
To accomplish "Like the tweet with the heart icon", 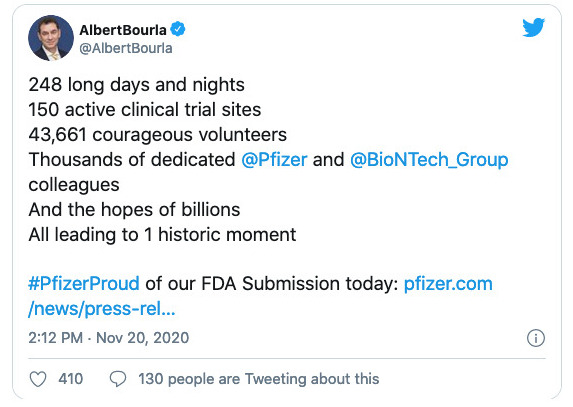I will [38, 379].
